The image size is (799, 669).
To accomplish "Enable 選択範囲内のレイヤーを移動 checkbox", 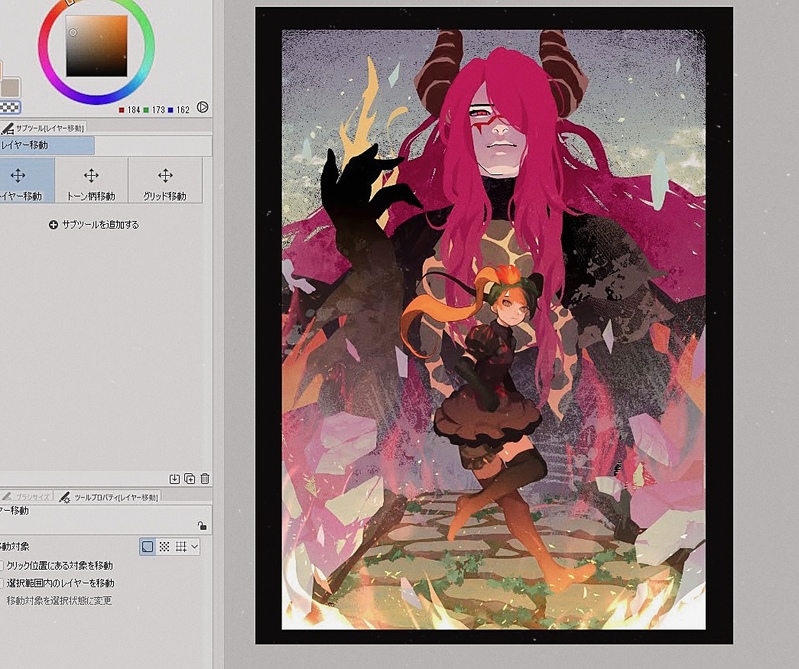I will pos(2,583).
